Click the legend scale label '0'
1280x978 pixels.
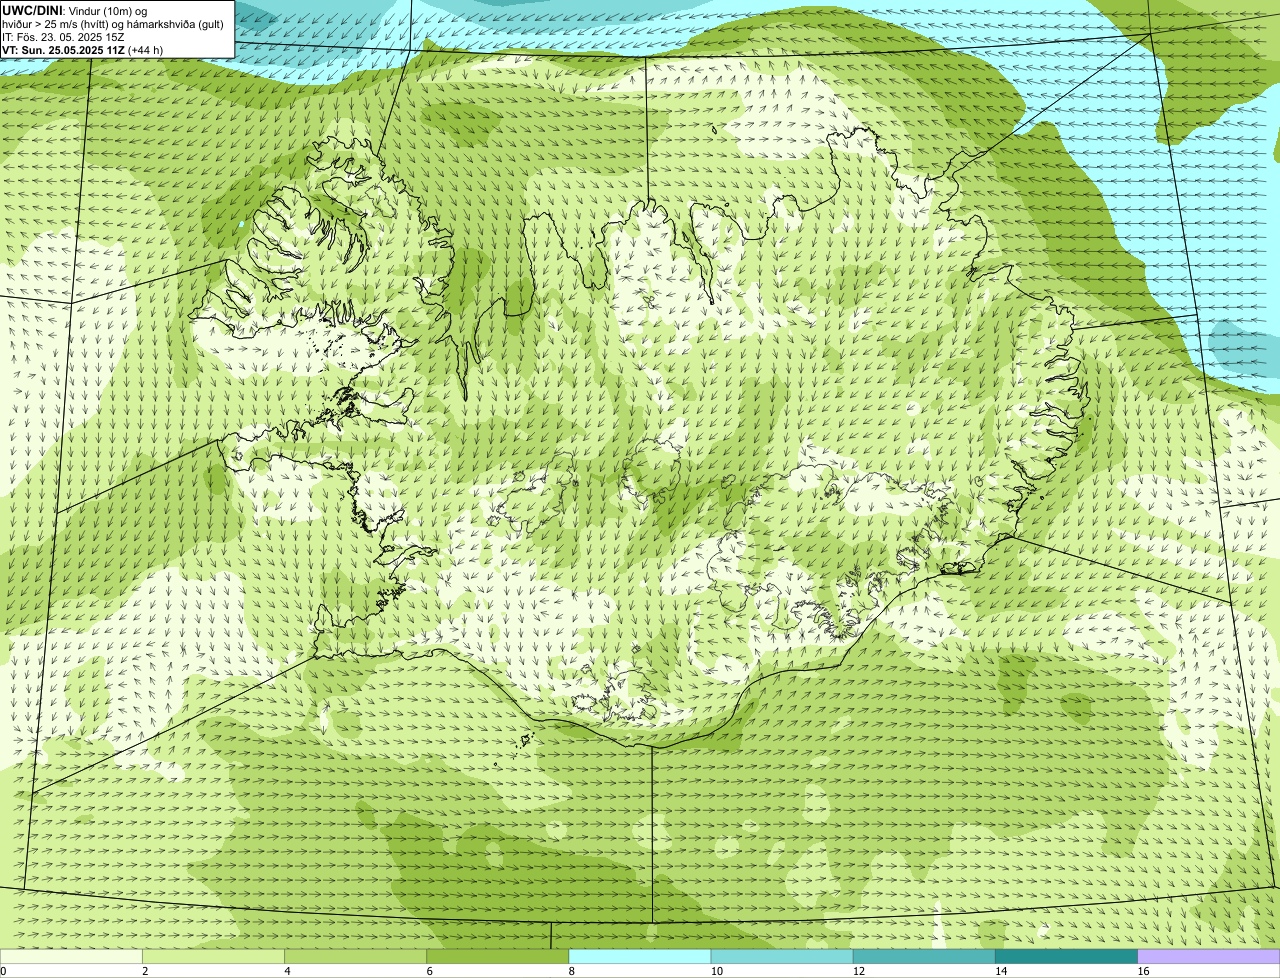(3, 971)
